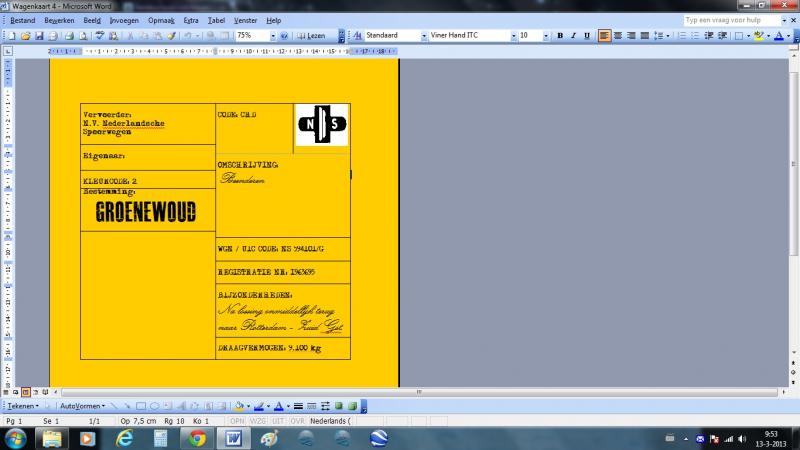
Task: Use the Format Painter brush
Action: [172, 36]
